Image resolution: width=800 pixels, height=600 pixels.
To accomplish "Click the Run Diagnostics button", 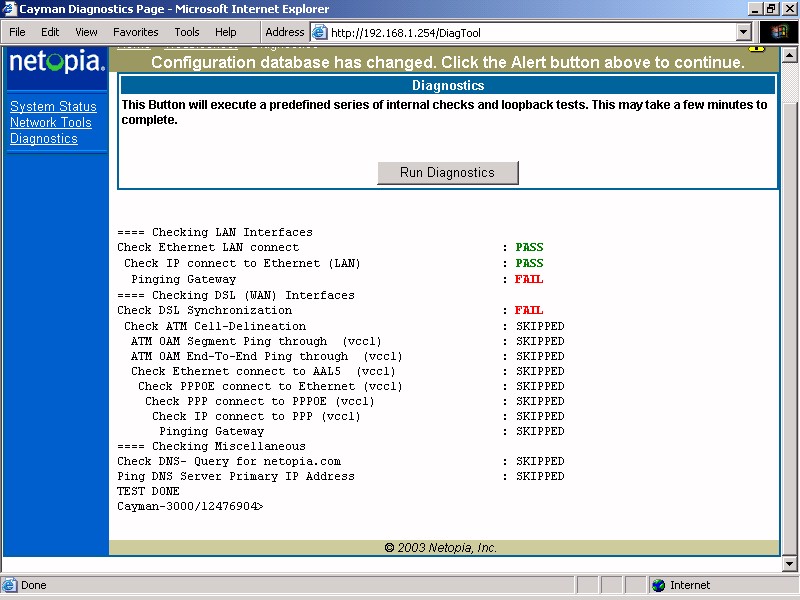I will [447, 172].
